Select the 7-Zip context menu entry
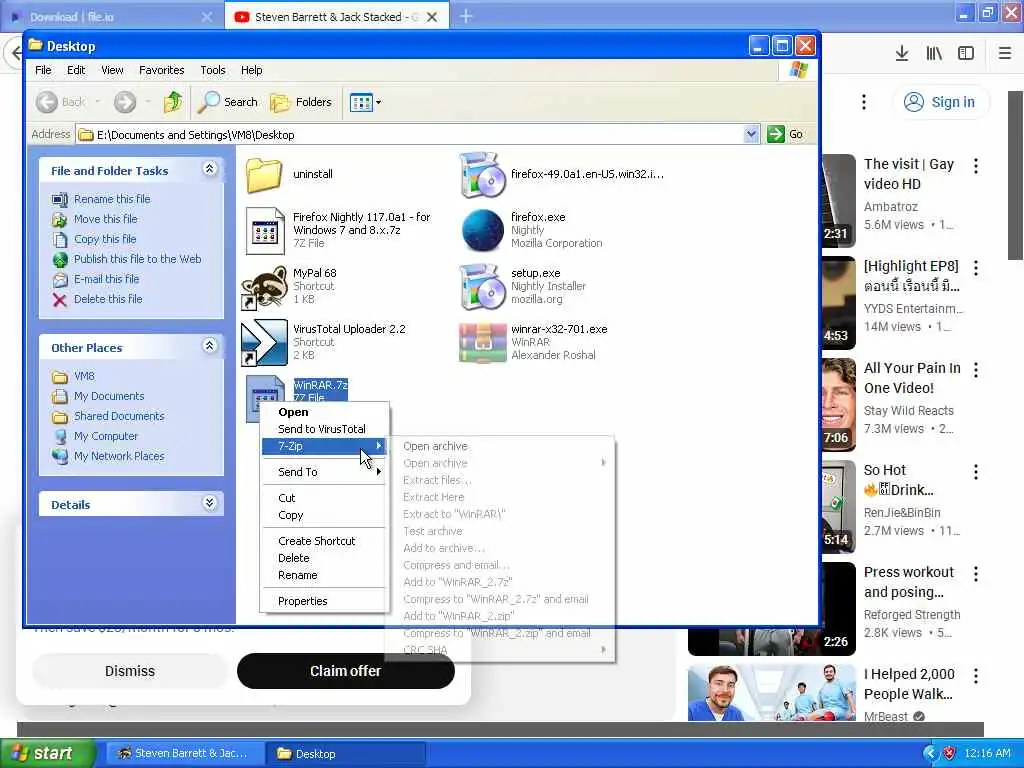This screenshot has height=768, width=1024. pos(325,446)
